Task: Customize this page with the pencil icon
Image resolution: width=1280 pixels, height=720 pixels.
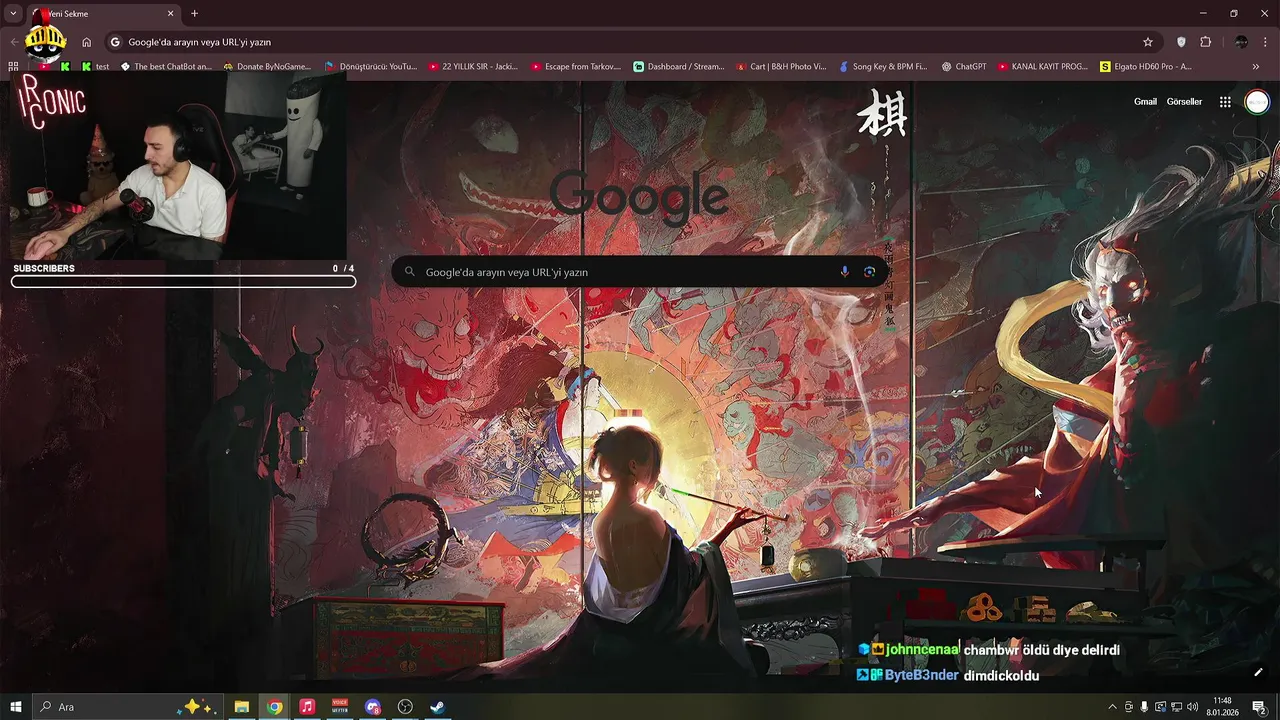Action: coord(1258,672)
